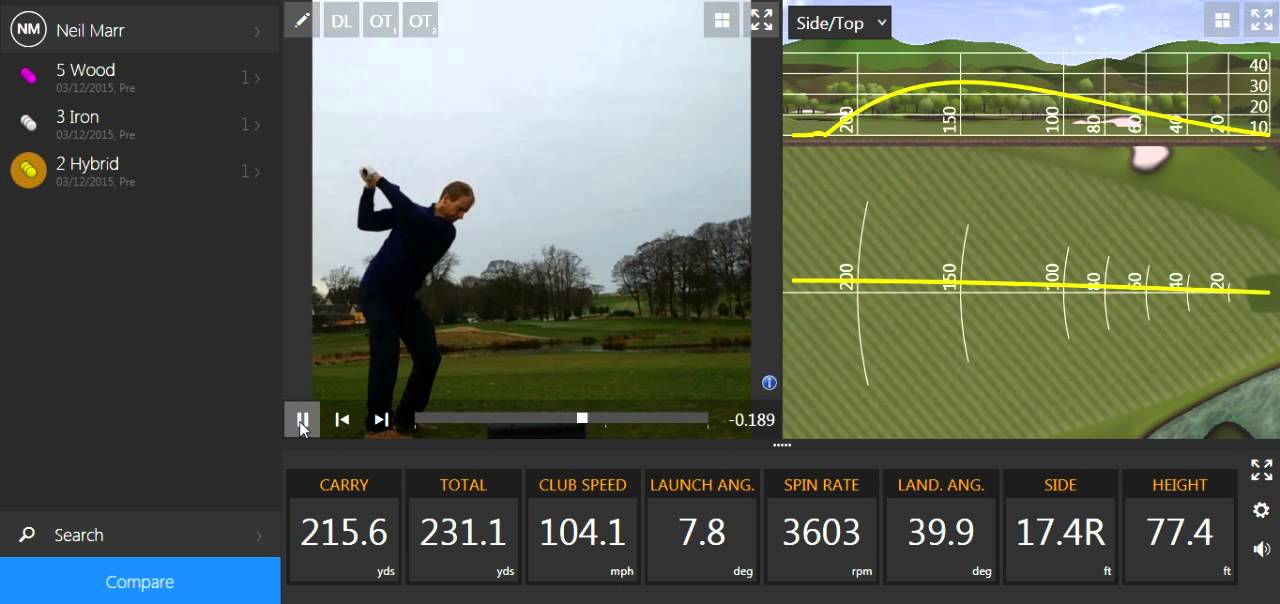The height and width of the screenshot is (604, 1280).
Task: Open trajectory panel layout grid icon
Action: point(1221,20)
